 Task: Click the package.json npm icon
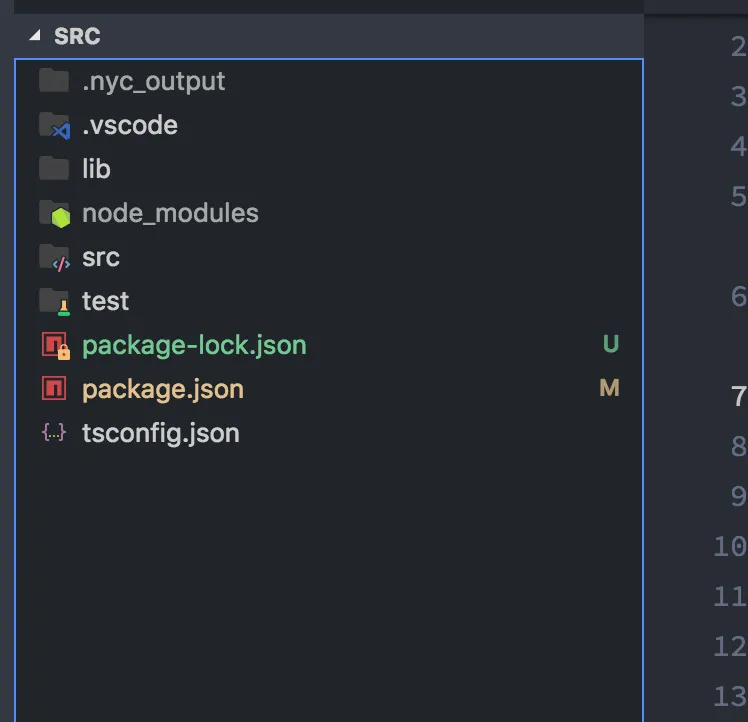(x=53, y=389)
